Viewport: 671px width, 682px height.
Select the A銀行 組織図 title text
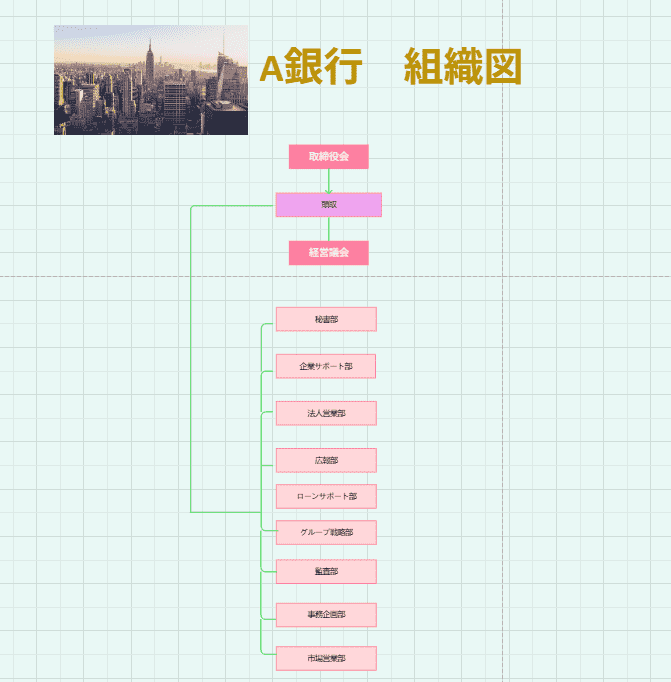tap(391, 67)
